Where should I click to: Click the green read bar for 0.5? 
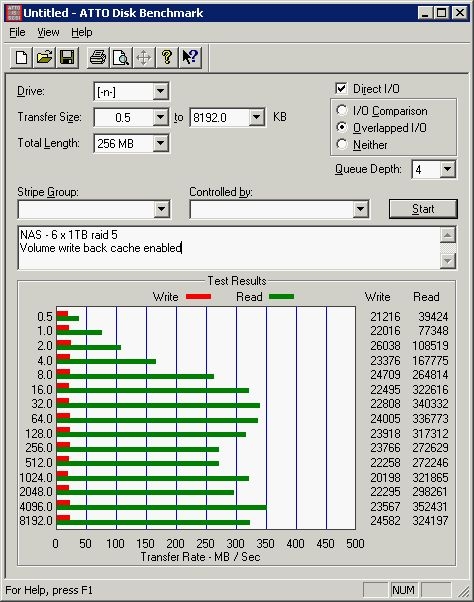pyautogui.click(x=68, y=318)
